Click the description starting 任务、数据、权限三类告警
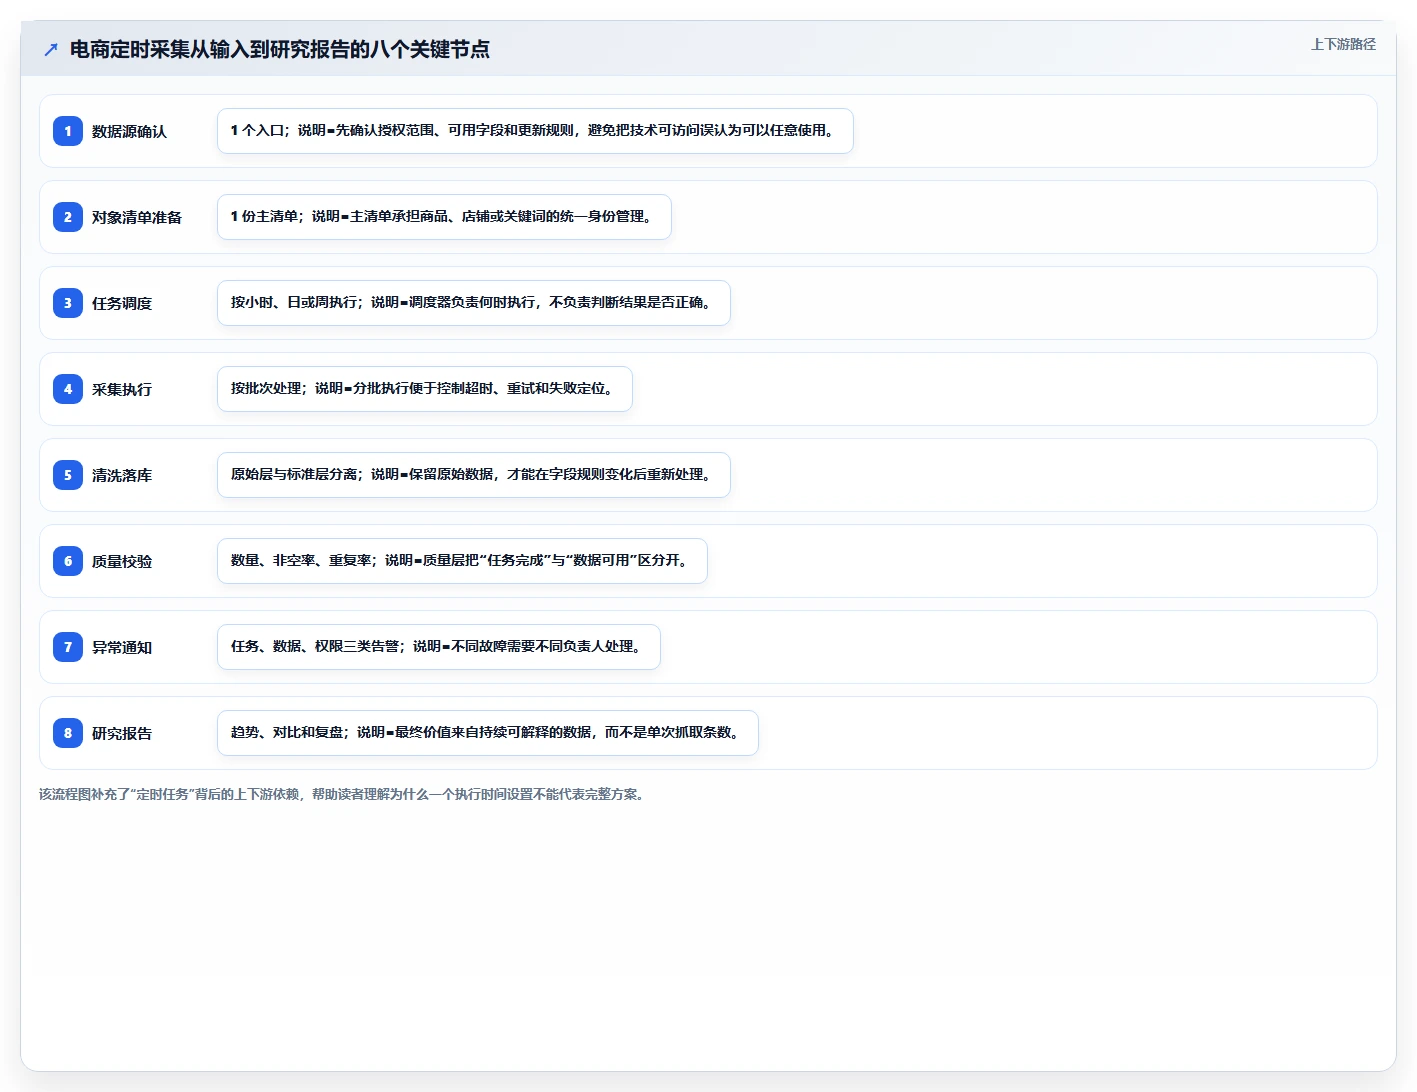 pos(439,647)
